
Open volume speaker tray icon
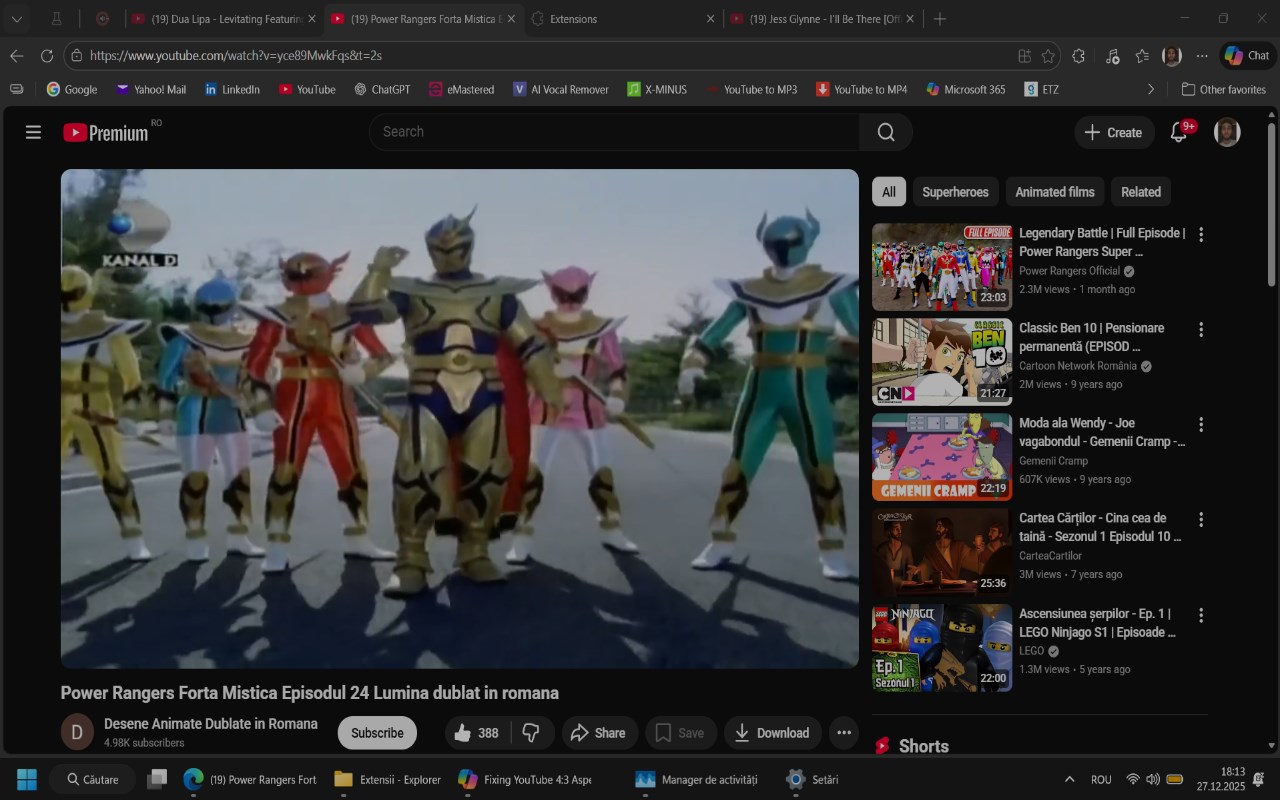[x=1153, y=779]
